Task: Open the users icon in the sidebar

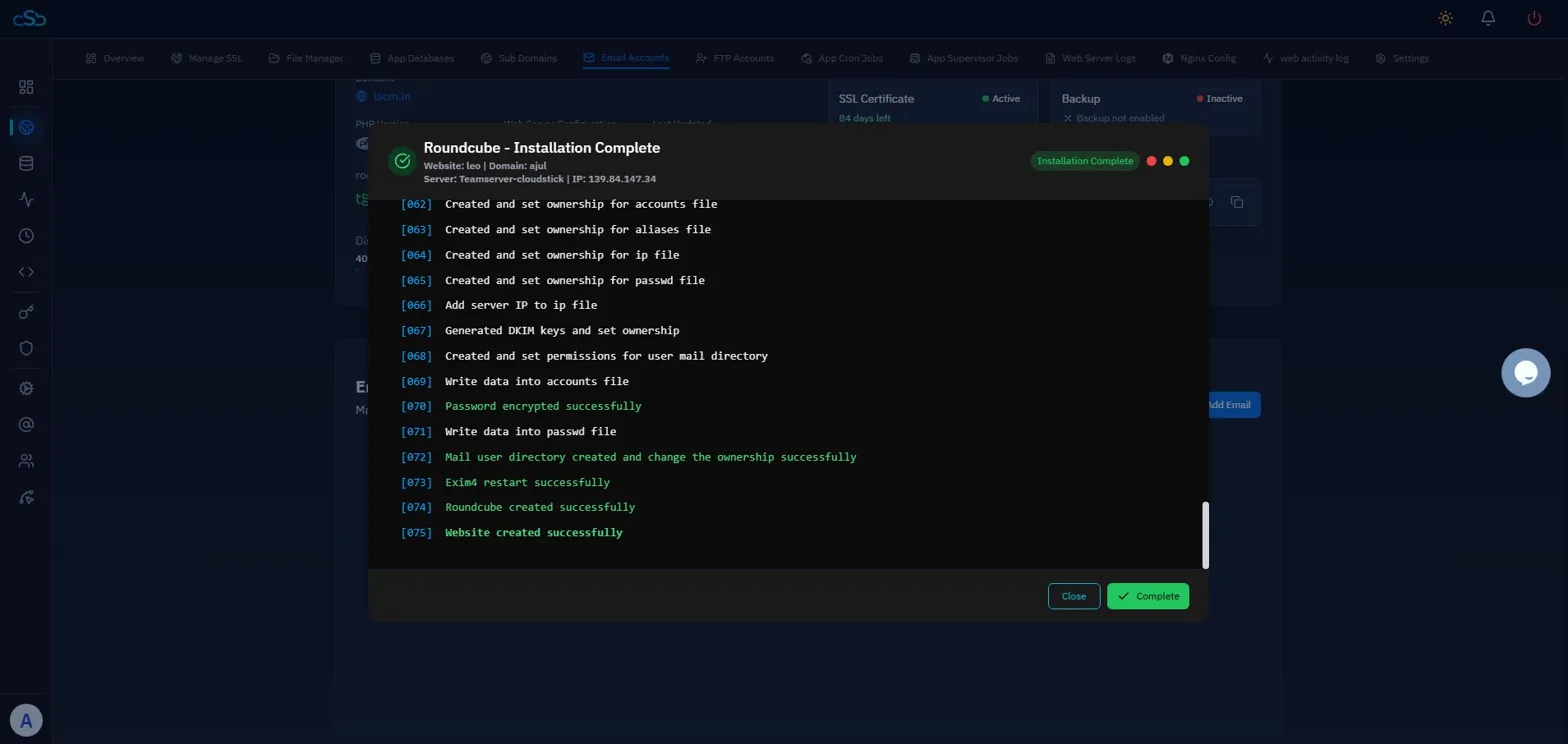Action: (26, 461)
